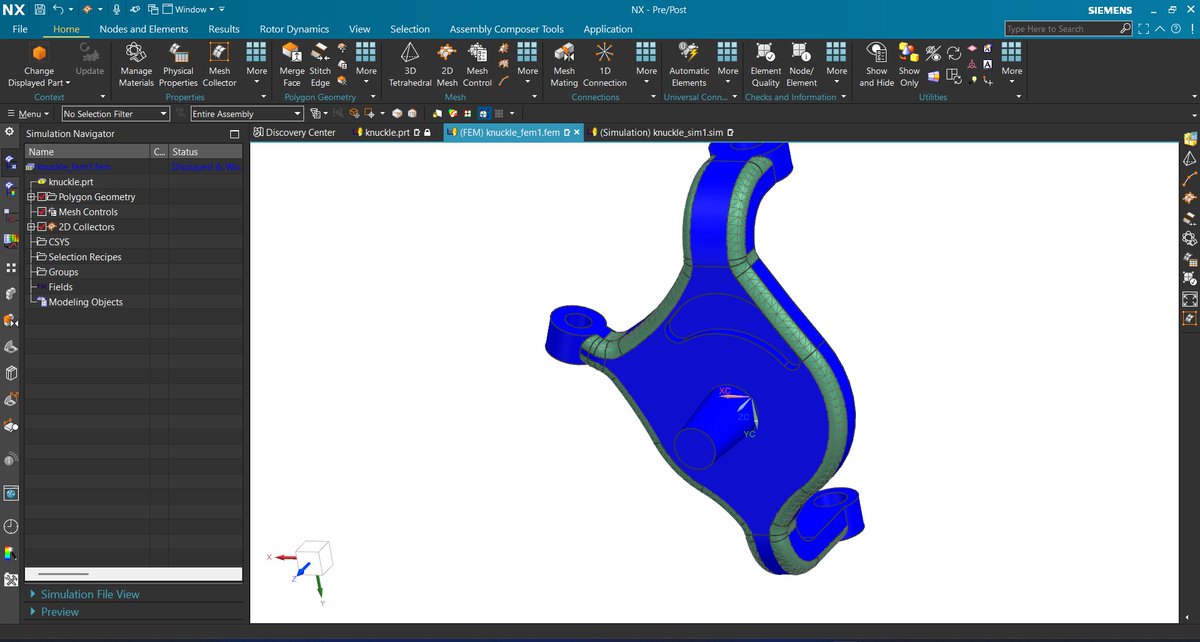Create a 3D Tetrahedral mesh

point(410,65)
